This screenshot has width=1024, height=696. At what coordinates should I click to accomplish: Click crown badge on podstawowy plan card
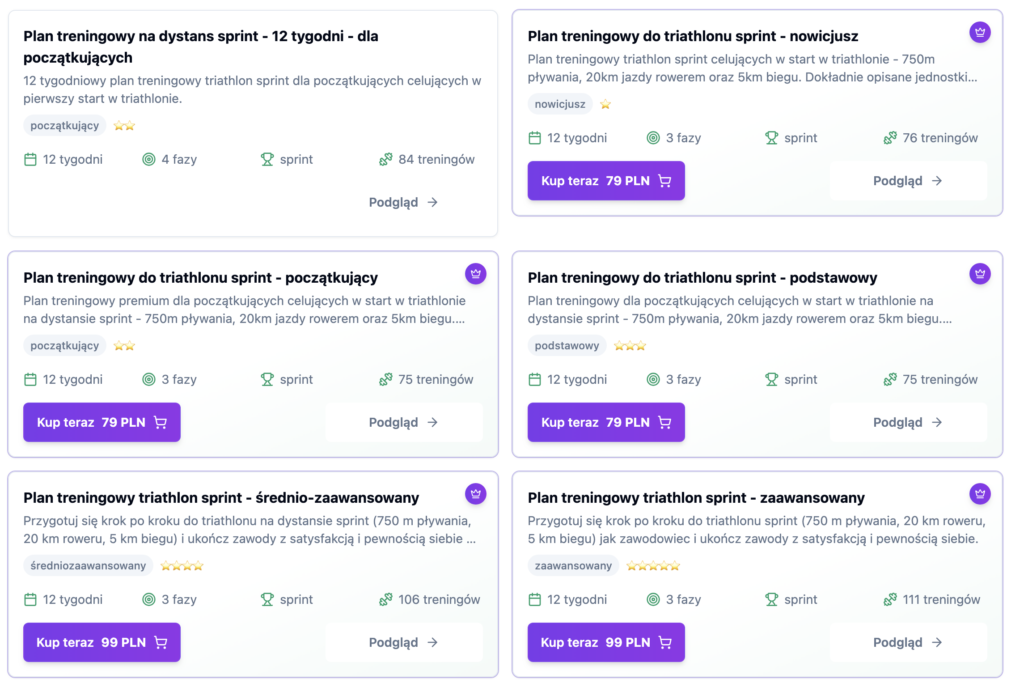pyautogui.click(x=980, y=274)
